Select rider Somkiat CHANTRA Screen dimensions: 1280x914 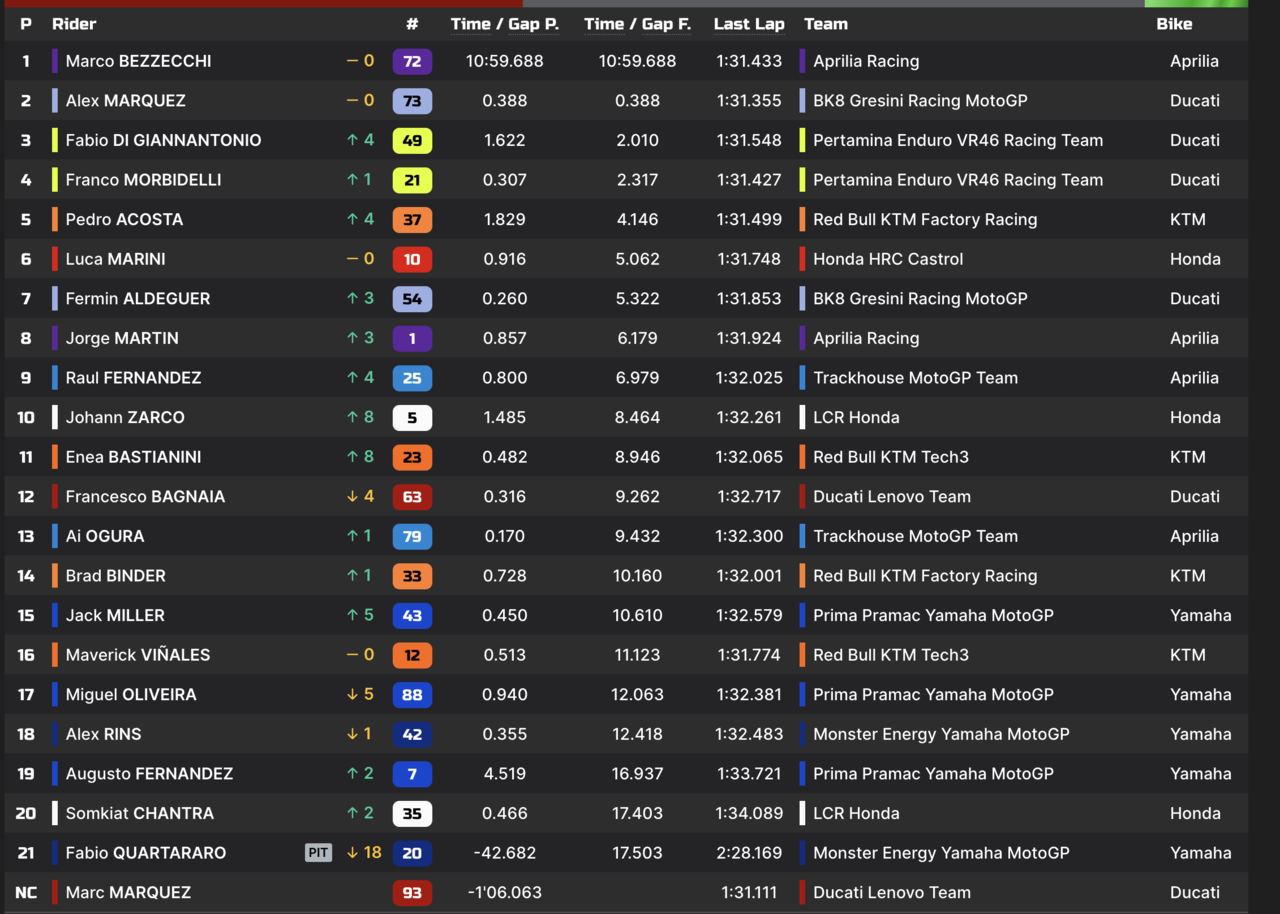[x=139, y=813]
